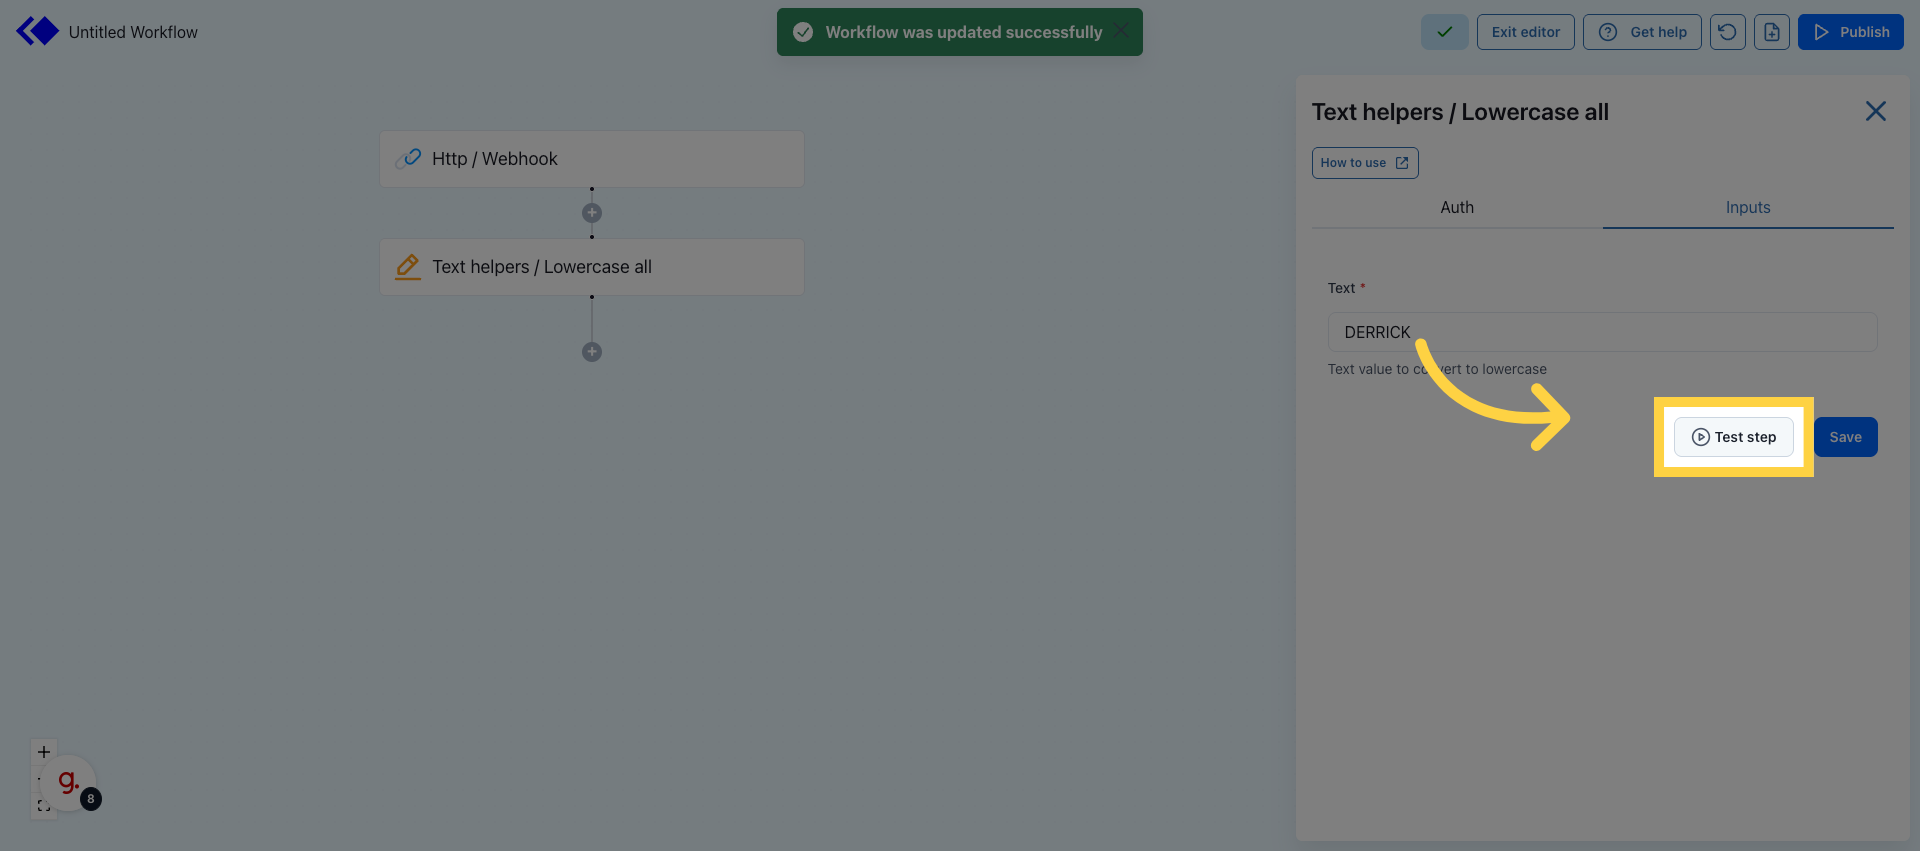Image resolution: width=1920 pixels, height=851 pixels.
Task: Zoom in the workflow canvas
Action: (44, 752)
